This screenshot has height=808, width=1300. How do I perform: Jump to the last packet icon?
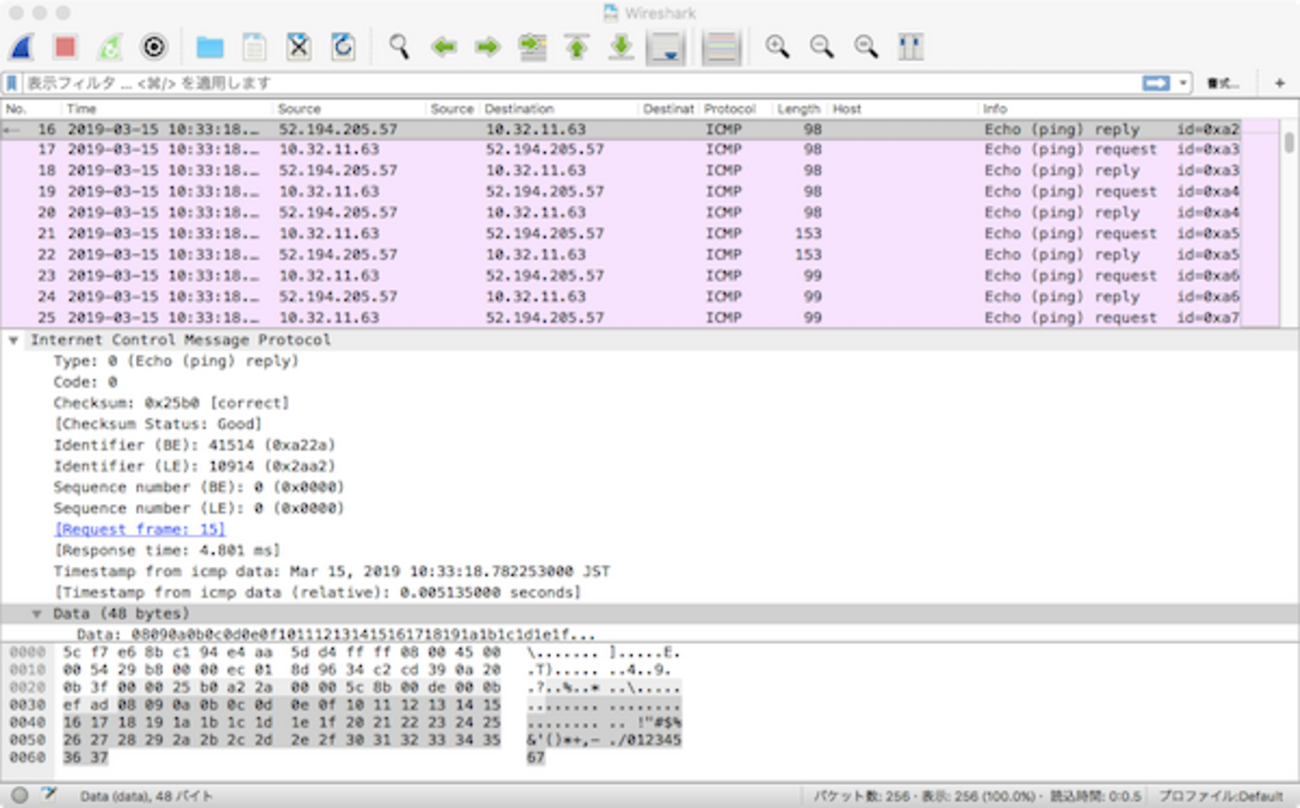(621, 47)
